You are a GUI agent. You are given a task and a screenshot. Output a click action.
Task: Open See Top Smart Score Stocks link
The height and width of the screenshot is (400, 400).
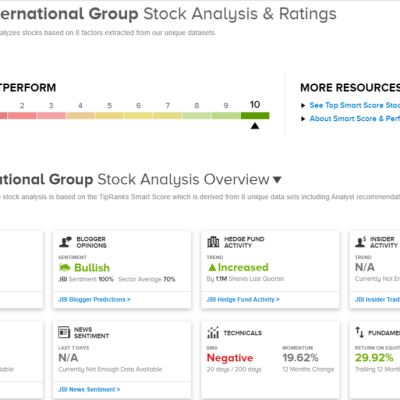point(355,105)
